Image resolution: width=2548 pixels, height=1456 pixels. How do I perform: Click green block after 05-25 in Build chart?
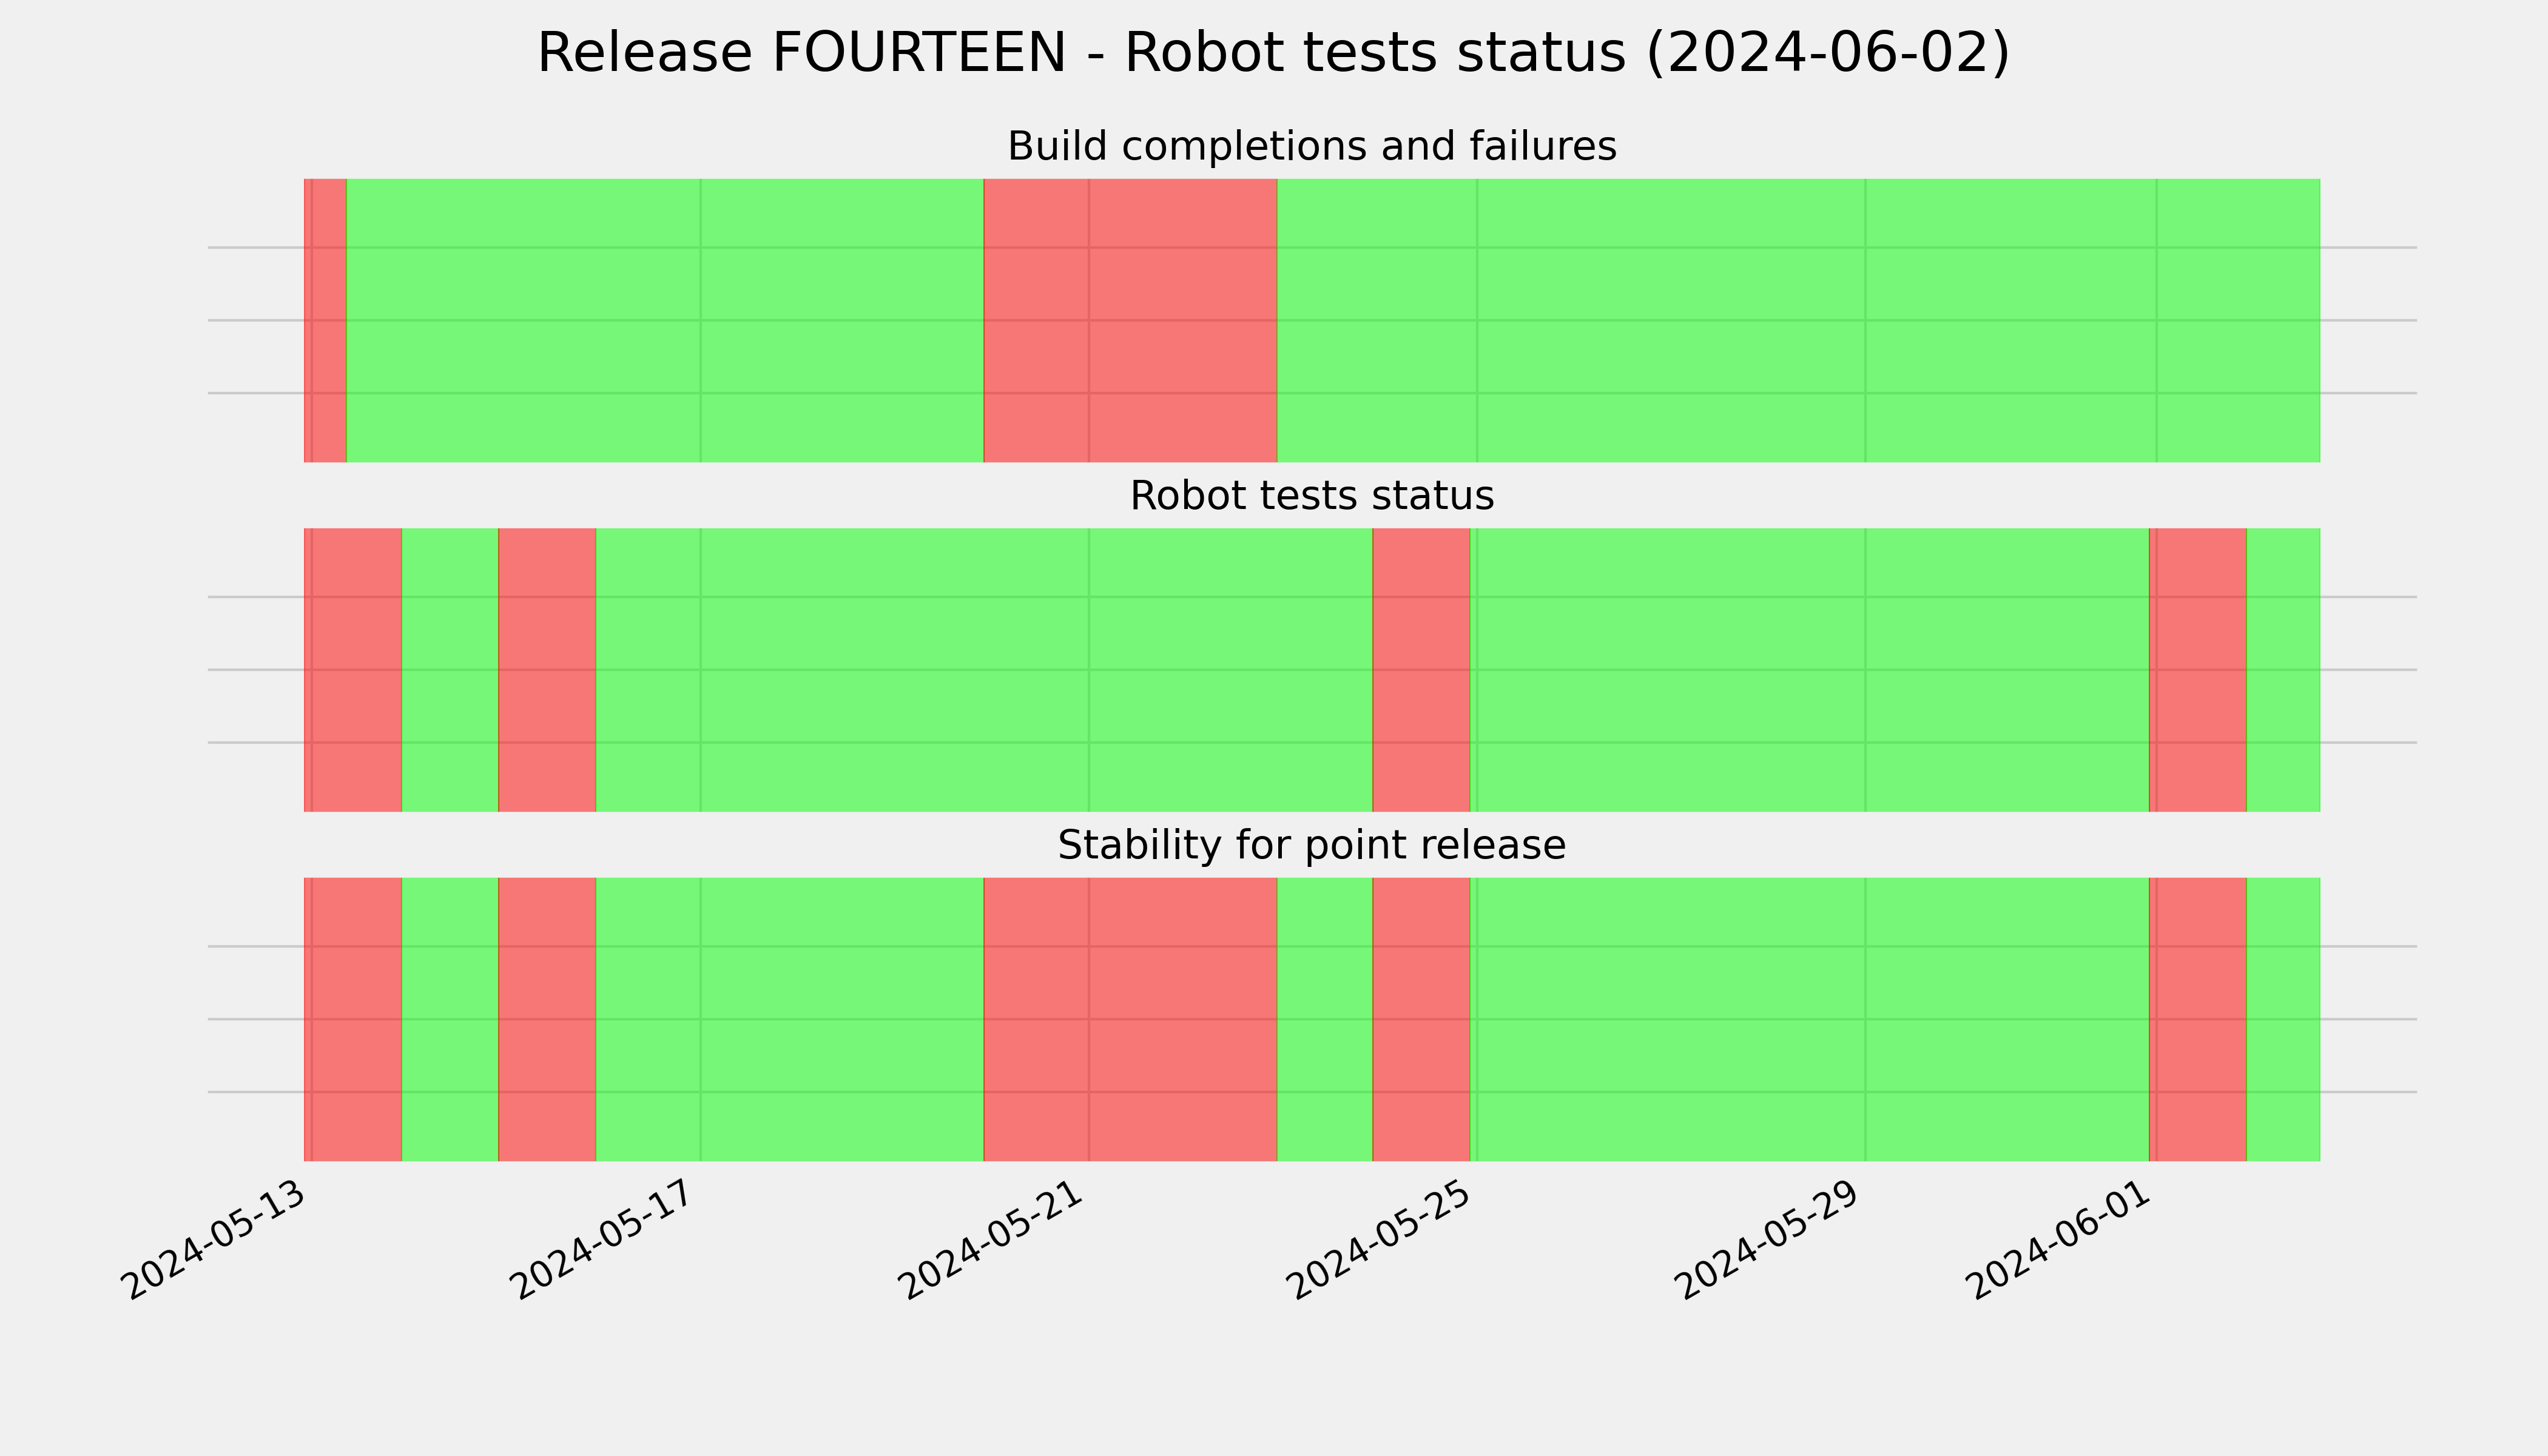(x=1798, y=320)
